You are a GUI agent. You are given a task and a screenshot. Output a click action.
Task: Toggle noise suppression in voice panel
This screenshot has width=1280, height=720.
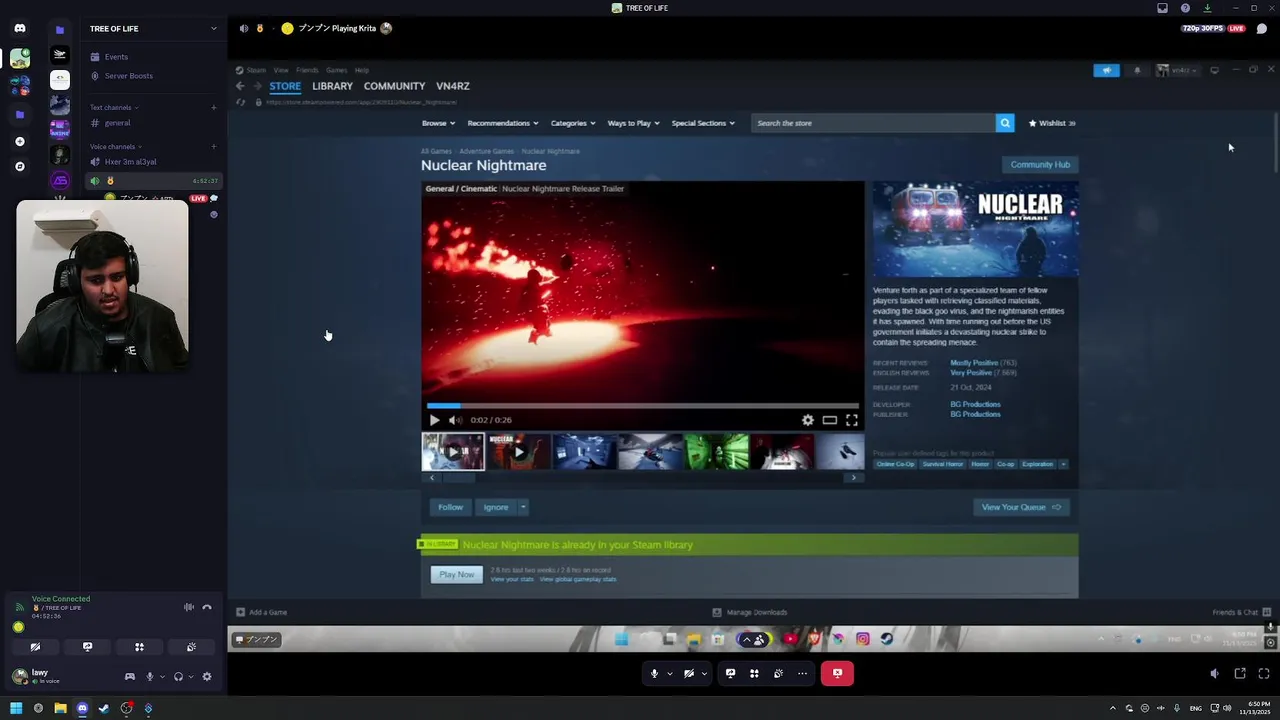point(189,607)
